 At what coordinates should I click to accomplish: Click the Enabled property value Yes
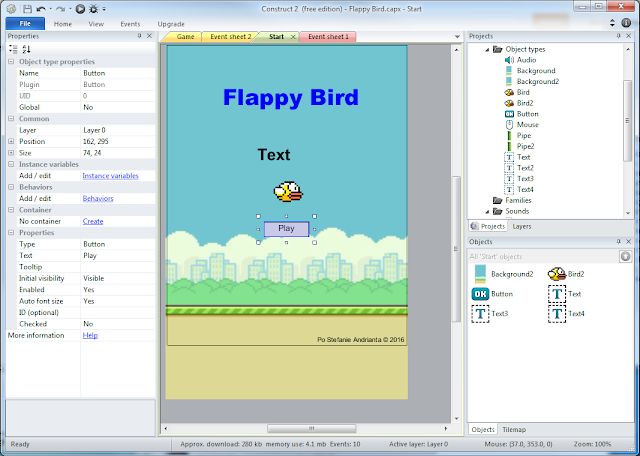pos(118,290)
